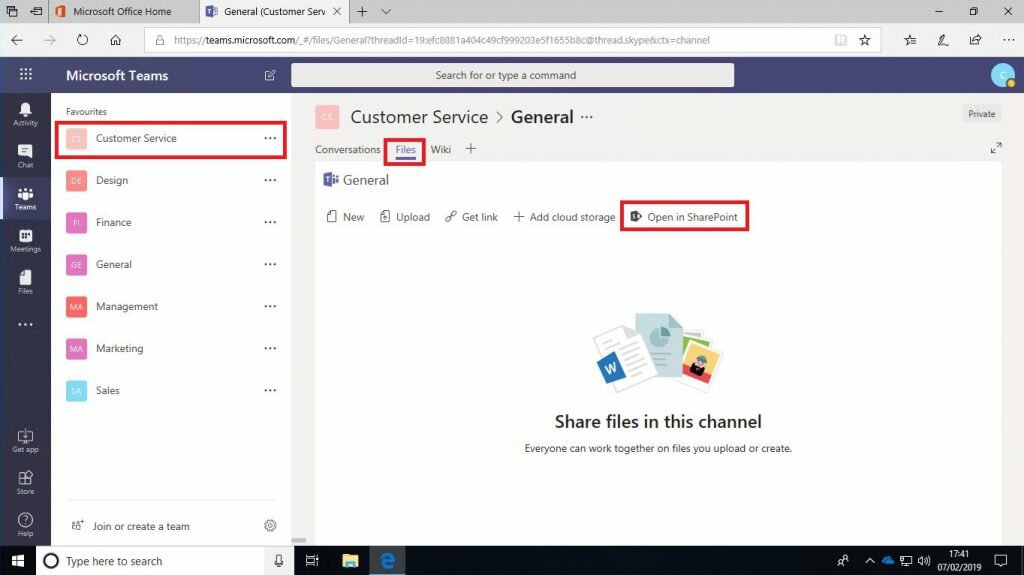1024x575 pixels.
Task: Open more options for Customer Service team
Action: (270, 138)
